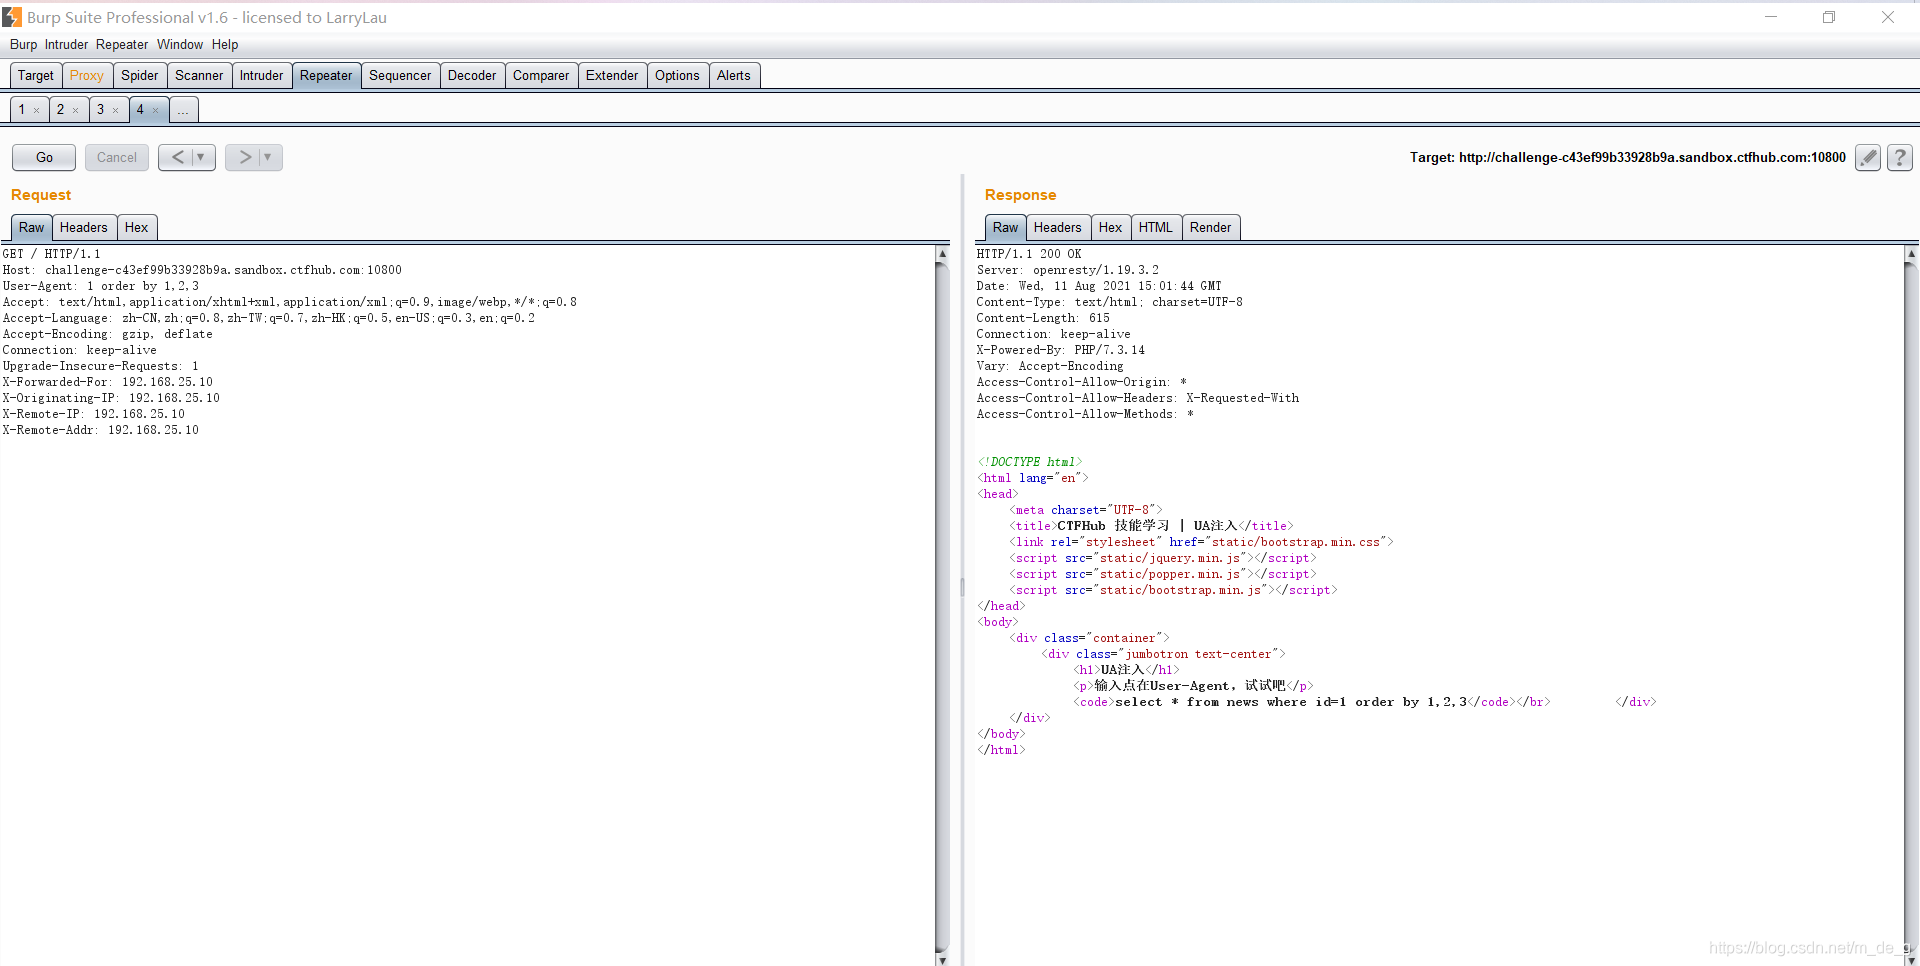The height and width of the screenshot is (966, 1920).
Task: Click the Server: openresty header line
Action: click(1068, 270)
